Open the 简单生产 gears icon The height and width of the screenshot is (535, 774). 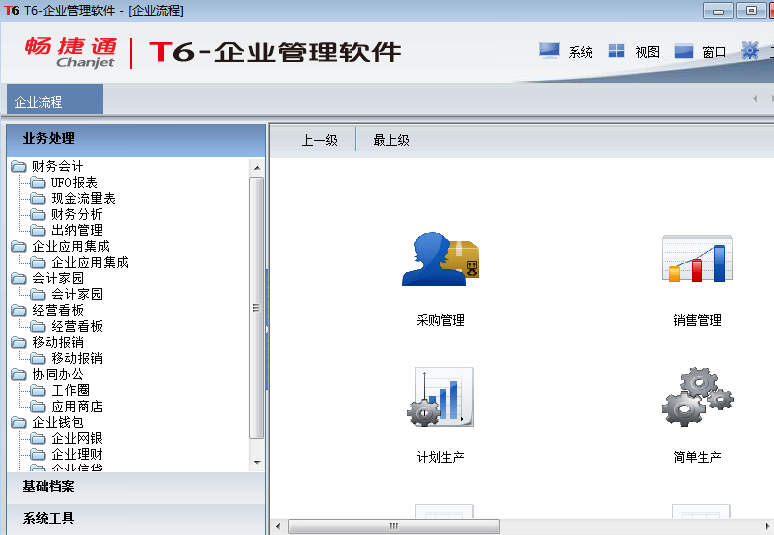697,397
